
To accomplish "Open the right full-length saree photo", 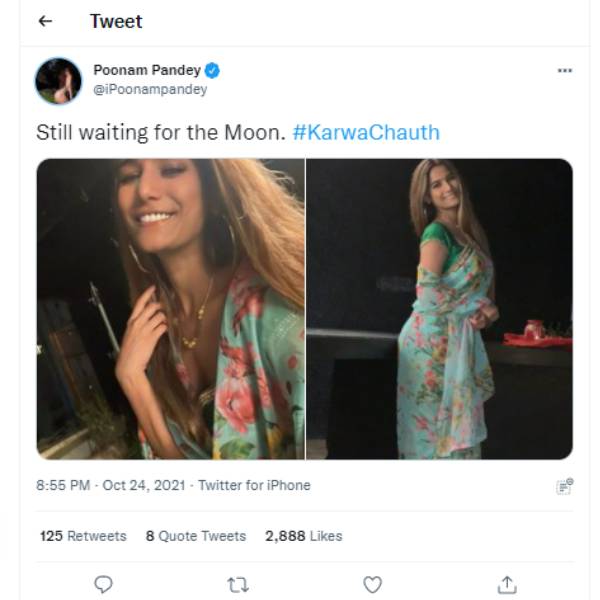I will (x=439, y=309).
